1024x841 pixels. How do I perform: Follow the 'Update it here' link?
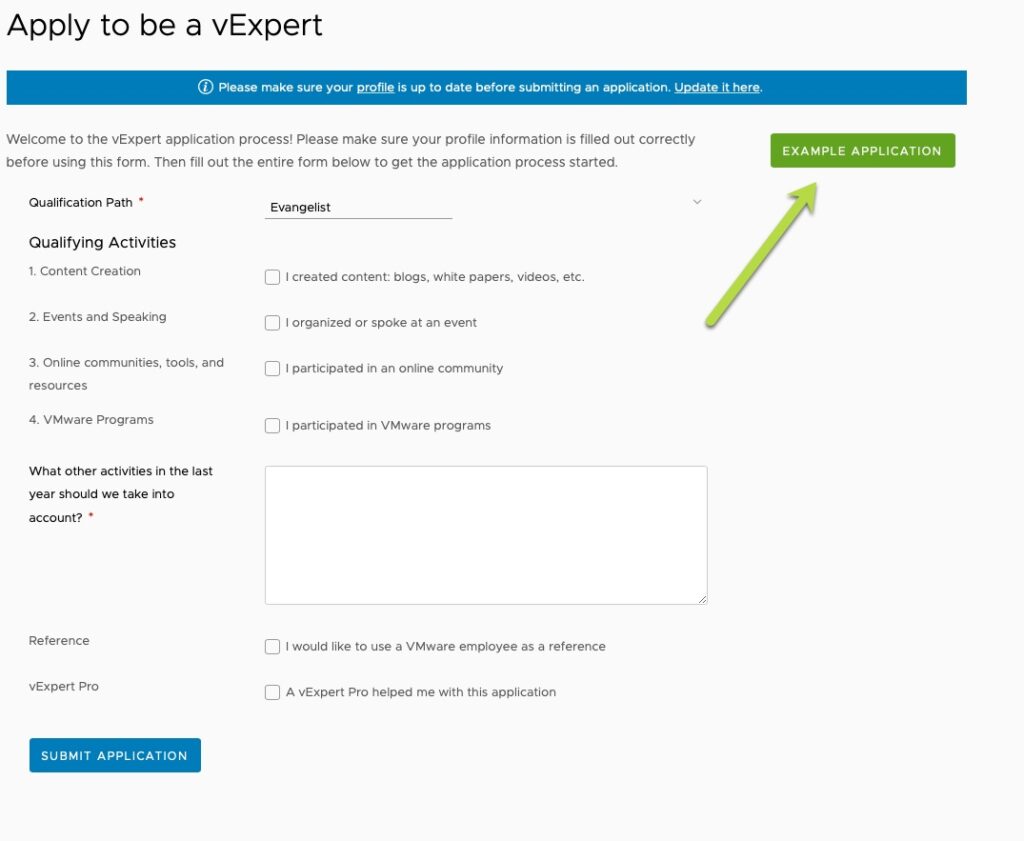tap(716, 87)
